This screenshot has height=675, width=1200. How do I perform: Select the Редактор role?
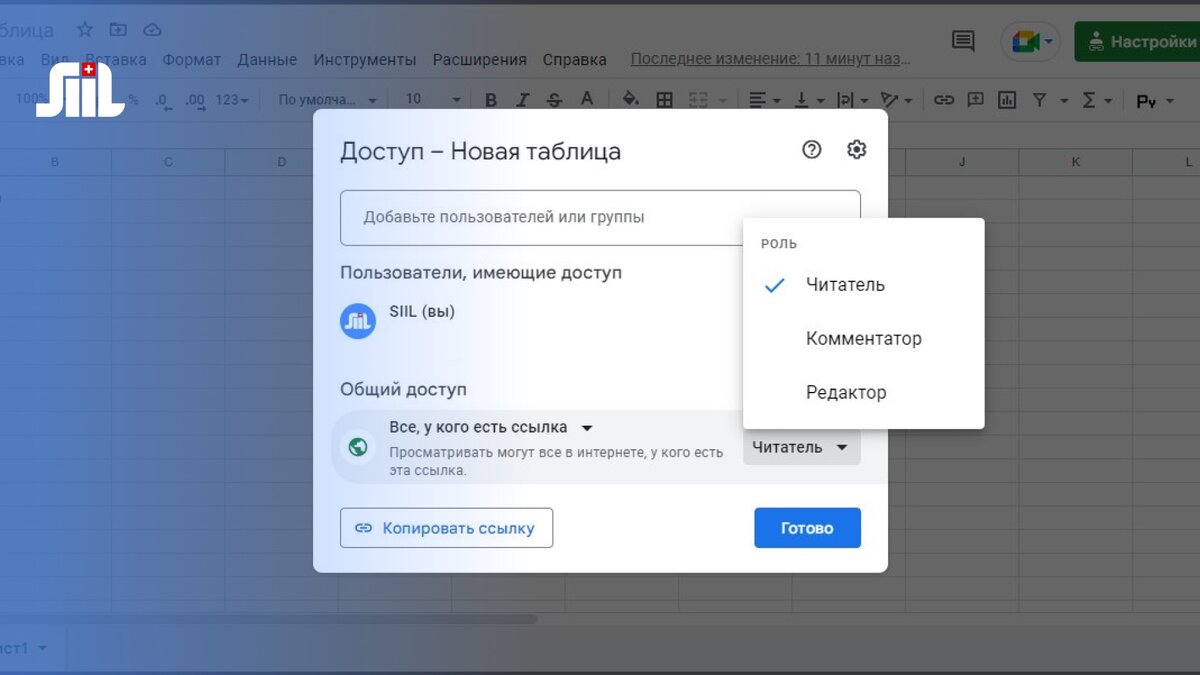(846, 392)
